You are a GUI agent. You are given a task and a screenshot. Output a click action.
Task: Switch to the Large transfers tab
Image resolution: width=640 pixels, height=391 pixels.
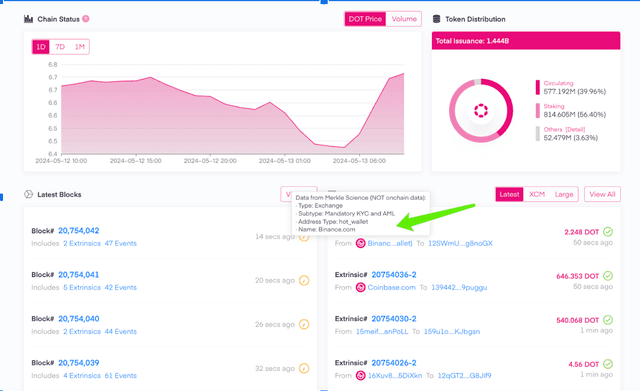coord(564,194)
